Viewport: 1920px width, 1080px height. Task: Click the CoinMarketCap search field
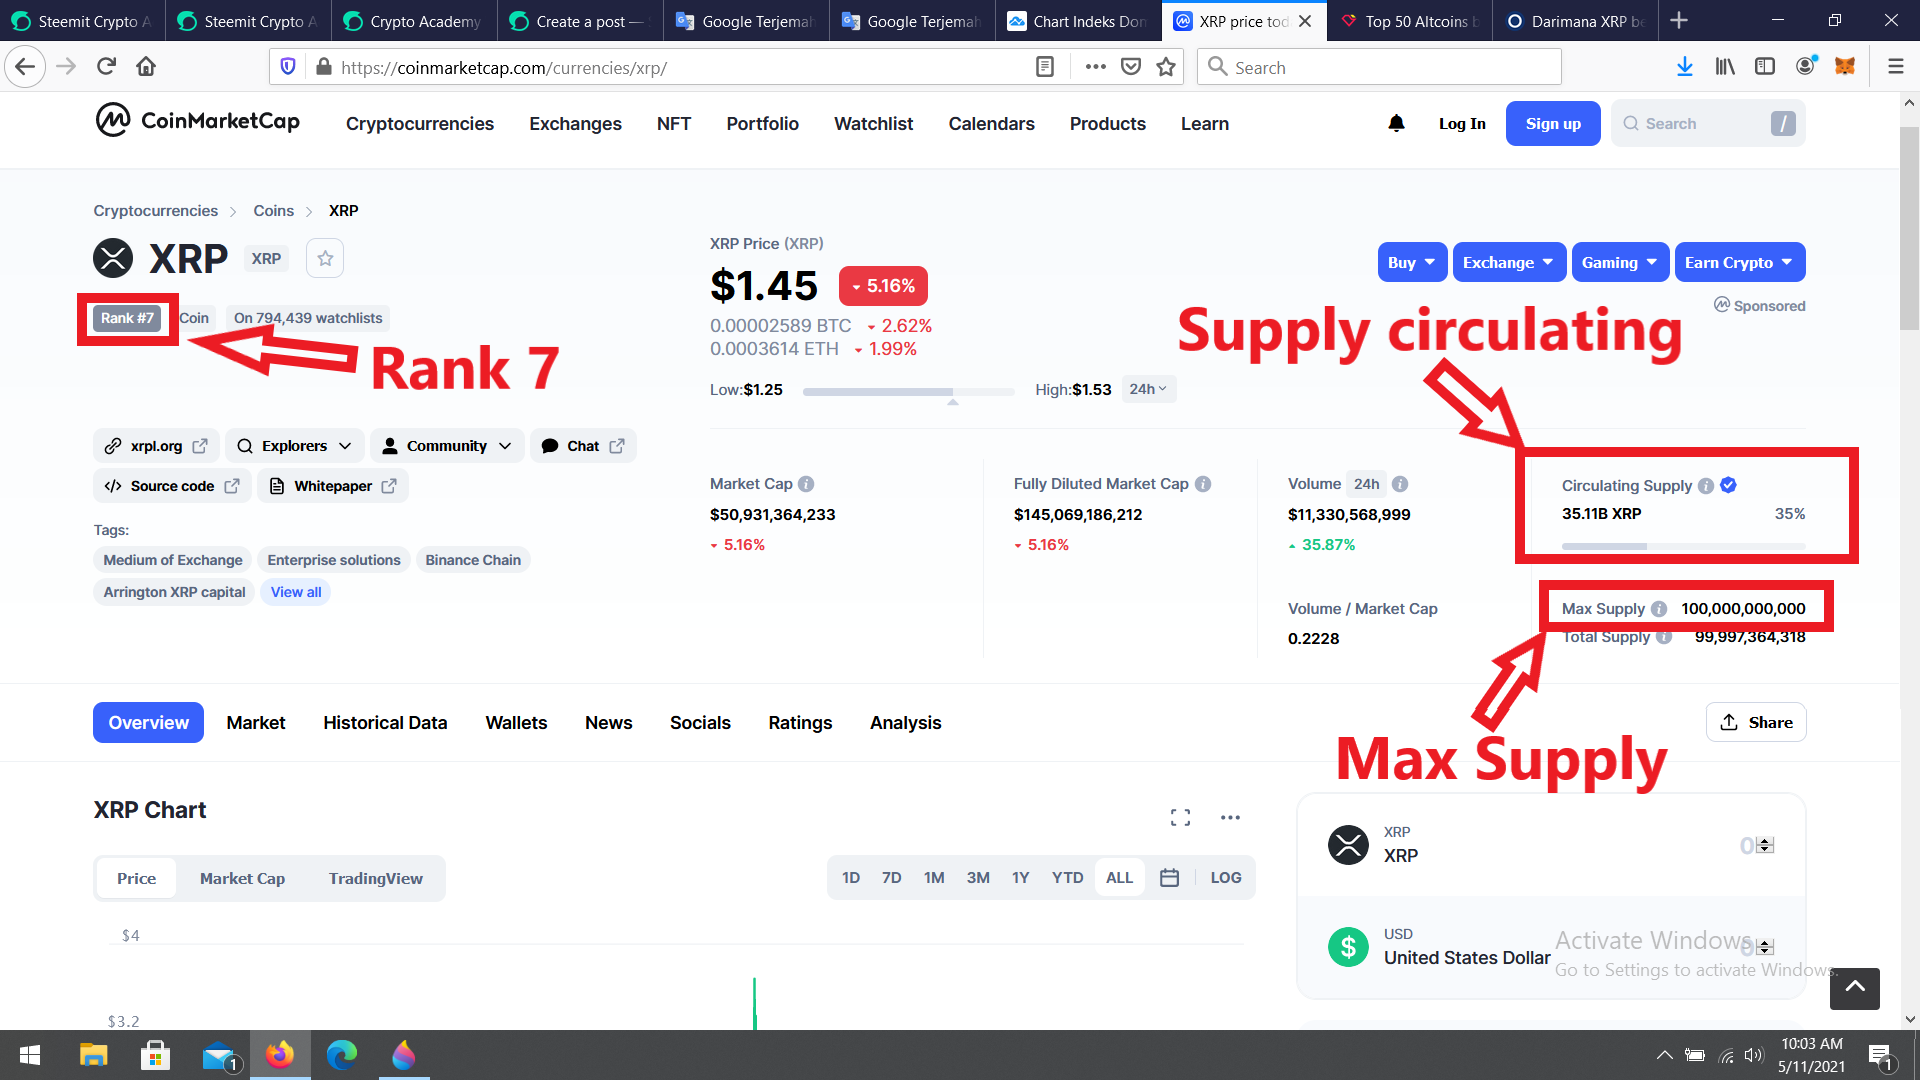click(1708, 124)
